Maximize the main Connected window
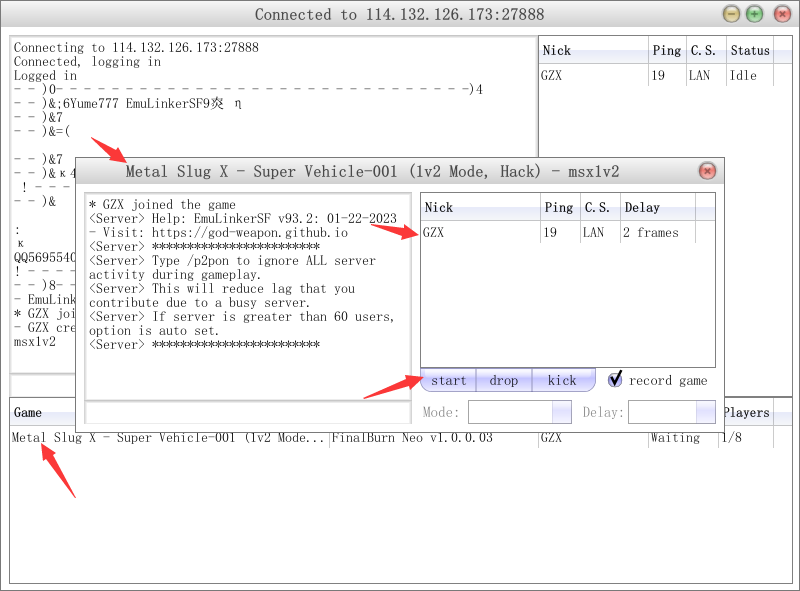Screen dimensions: 800x591 (x=754, y=14)
